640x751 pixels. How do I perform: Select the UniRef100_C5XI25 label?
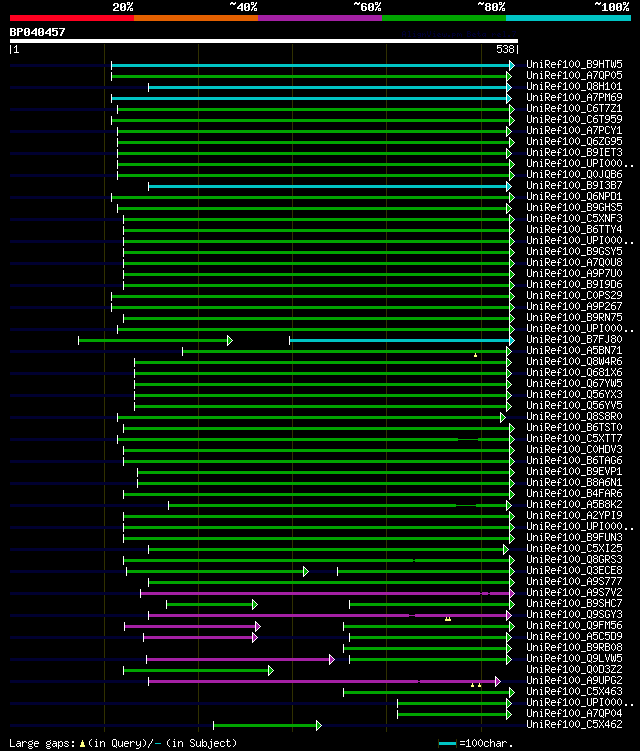pos(574,549)
